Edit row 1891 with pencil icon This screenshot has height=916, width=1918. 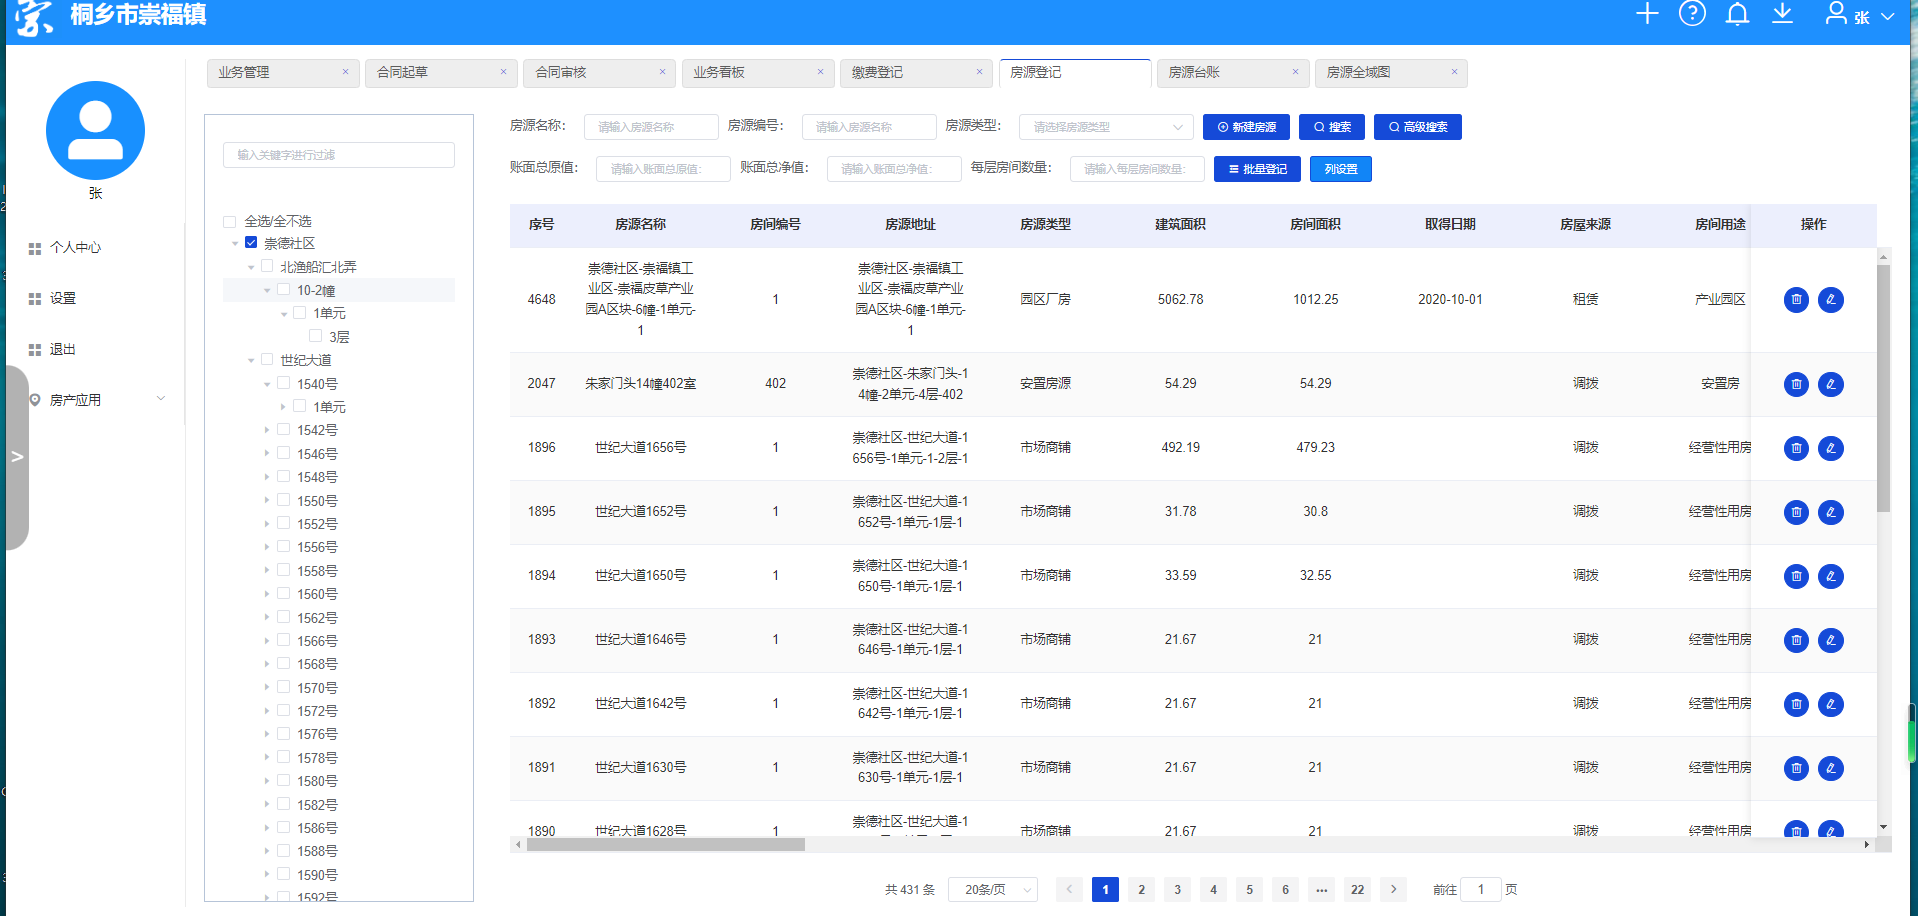point(1831,768)
